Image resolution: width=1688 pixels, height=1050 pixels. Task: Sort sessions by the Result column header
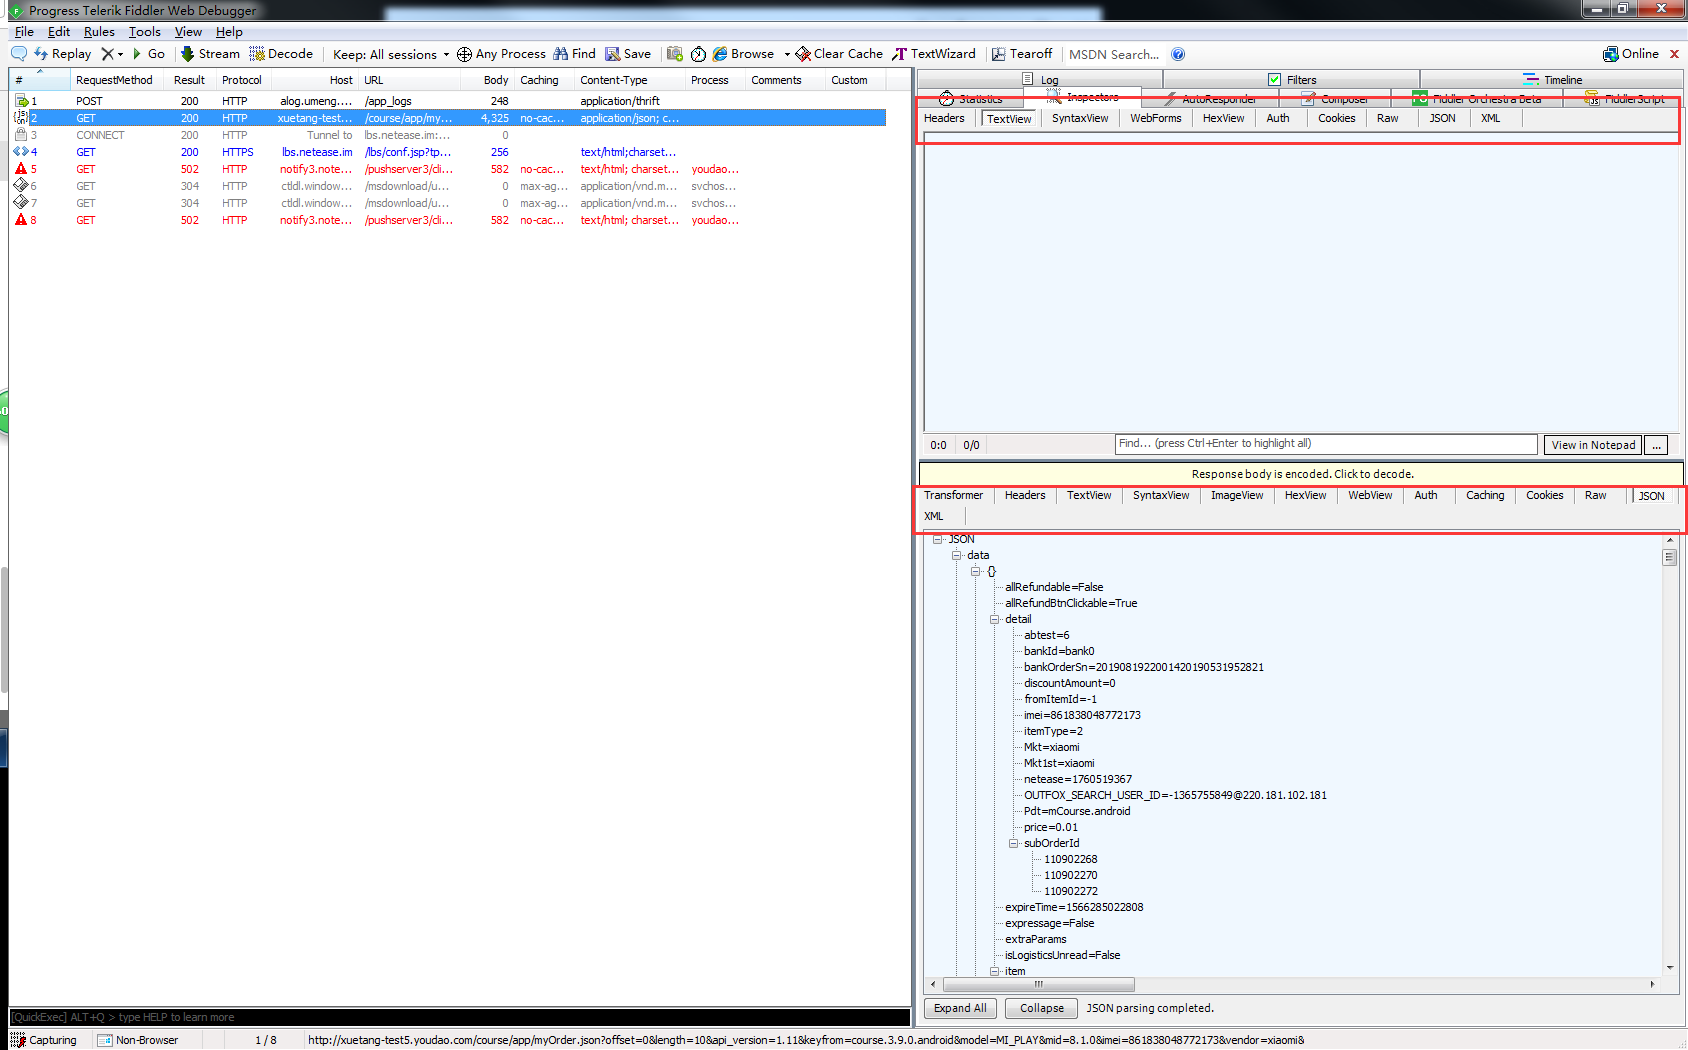(189, 80)
